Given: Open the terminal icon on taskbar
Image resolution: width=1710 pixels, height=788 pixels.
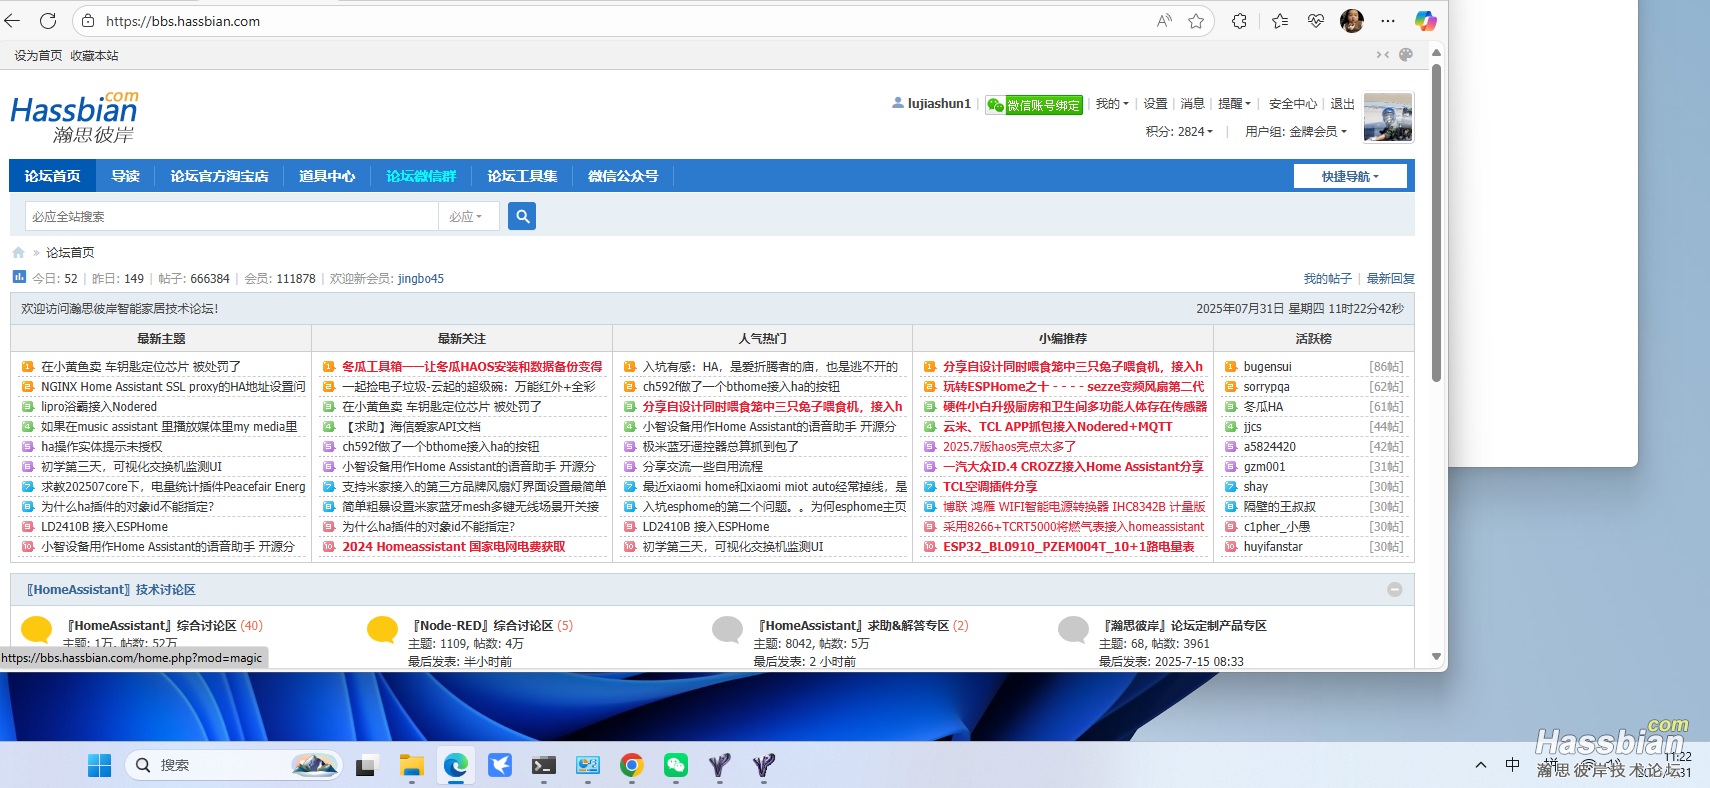Looking at the screenshot, I should click(x=543, y=765).
